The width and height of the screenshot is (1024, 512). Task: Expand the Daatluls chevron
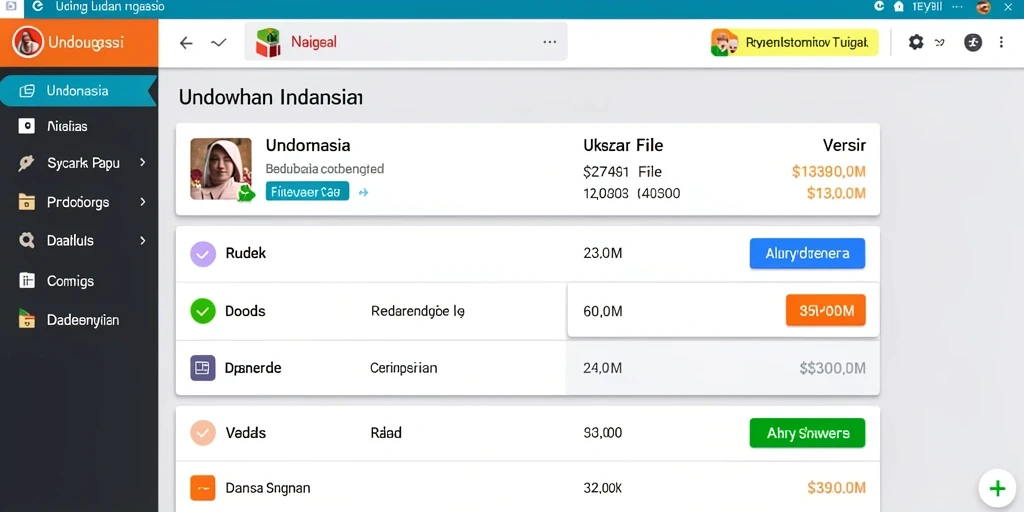(142, 240)
